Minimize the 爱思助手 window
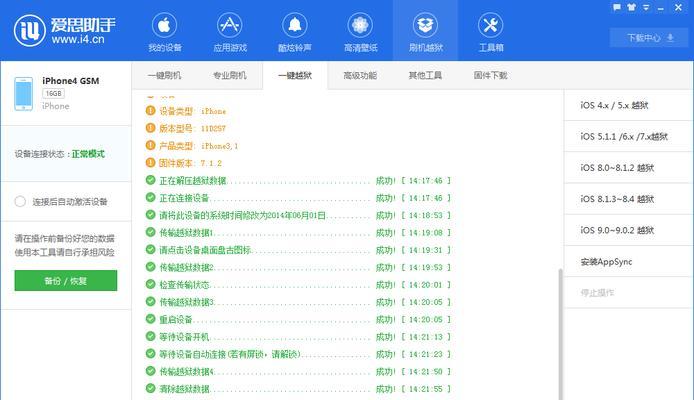 661,8
